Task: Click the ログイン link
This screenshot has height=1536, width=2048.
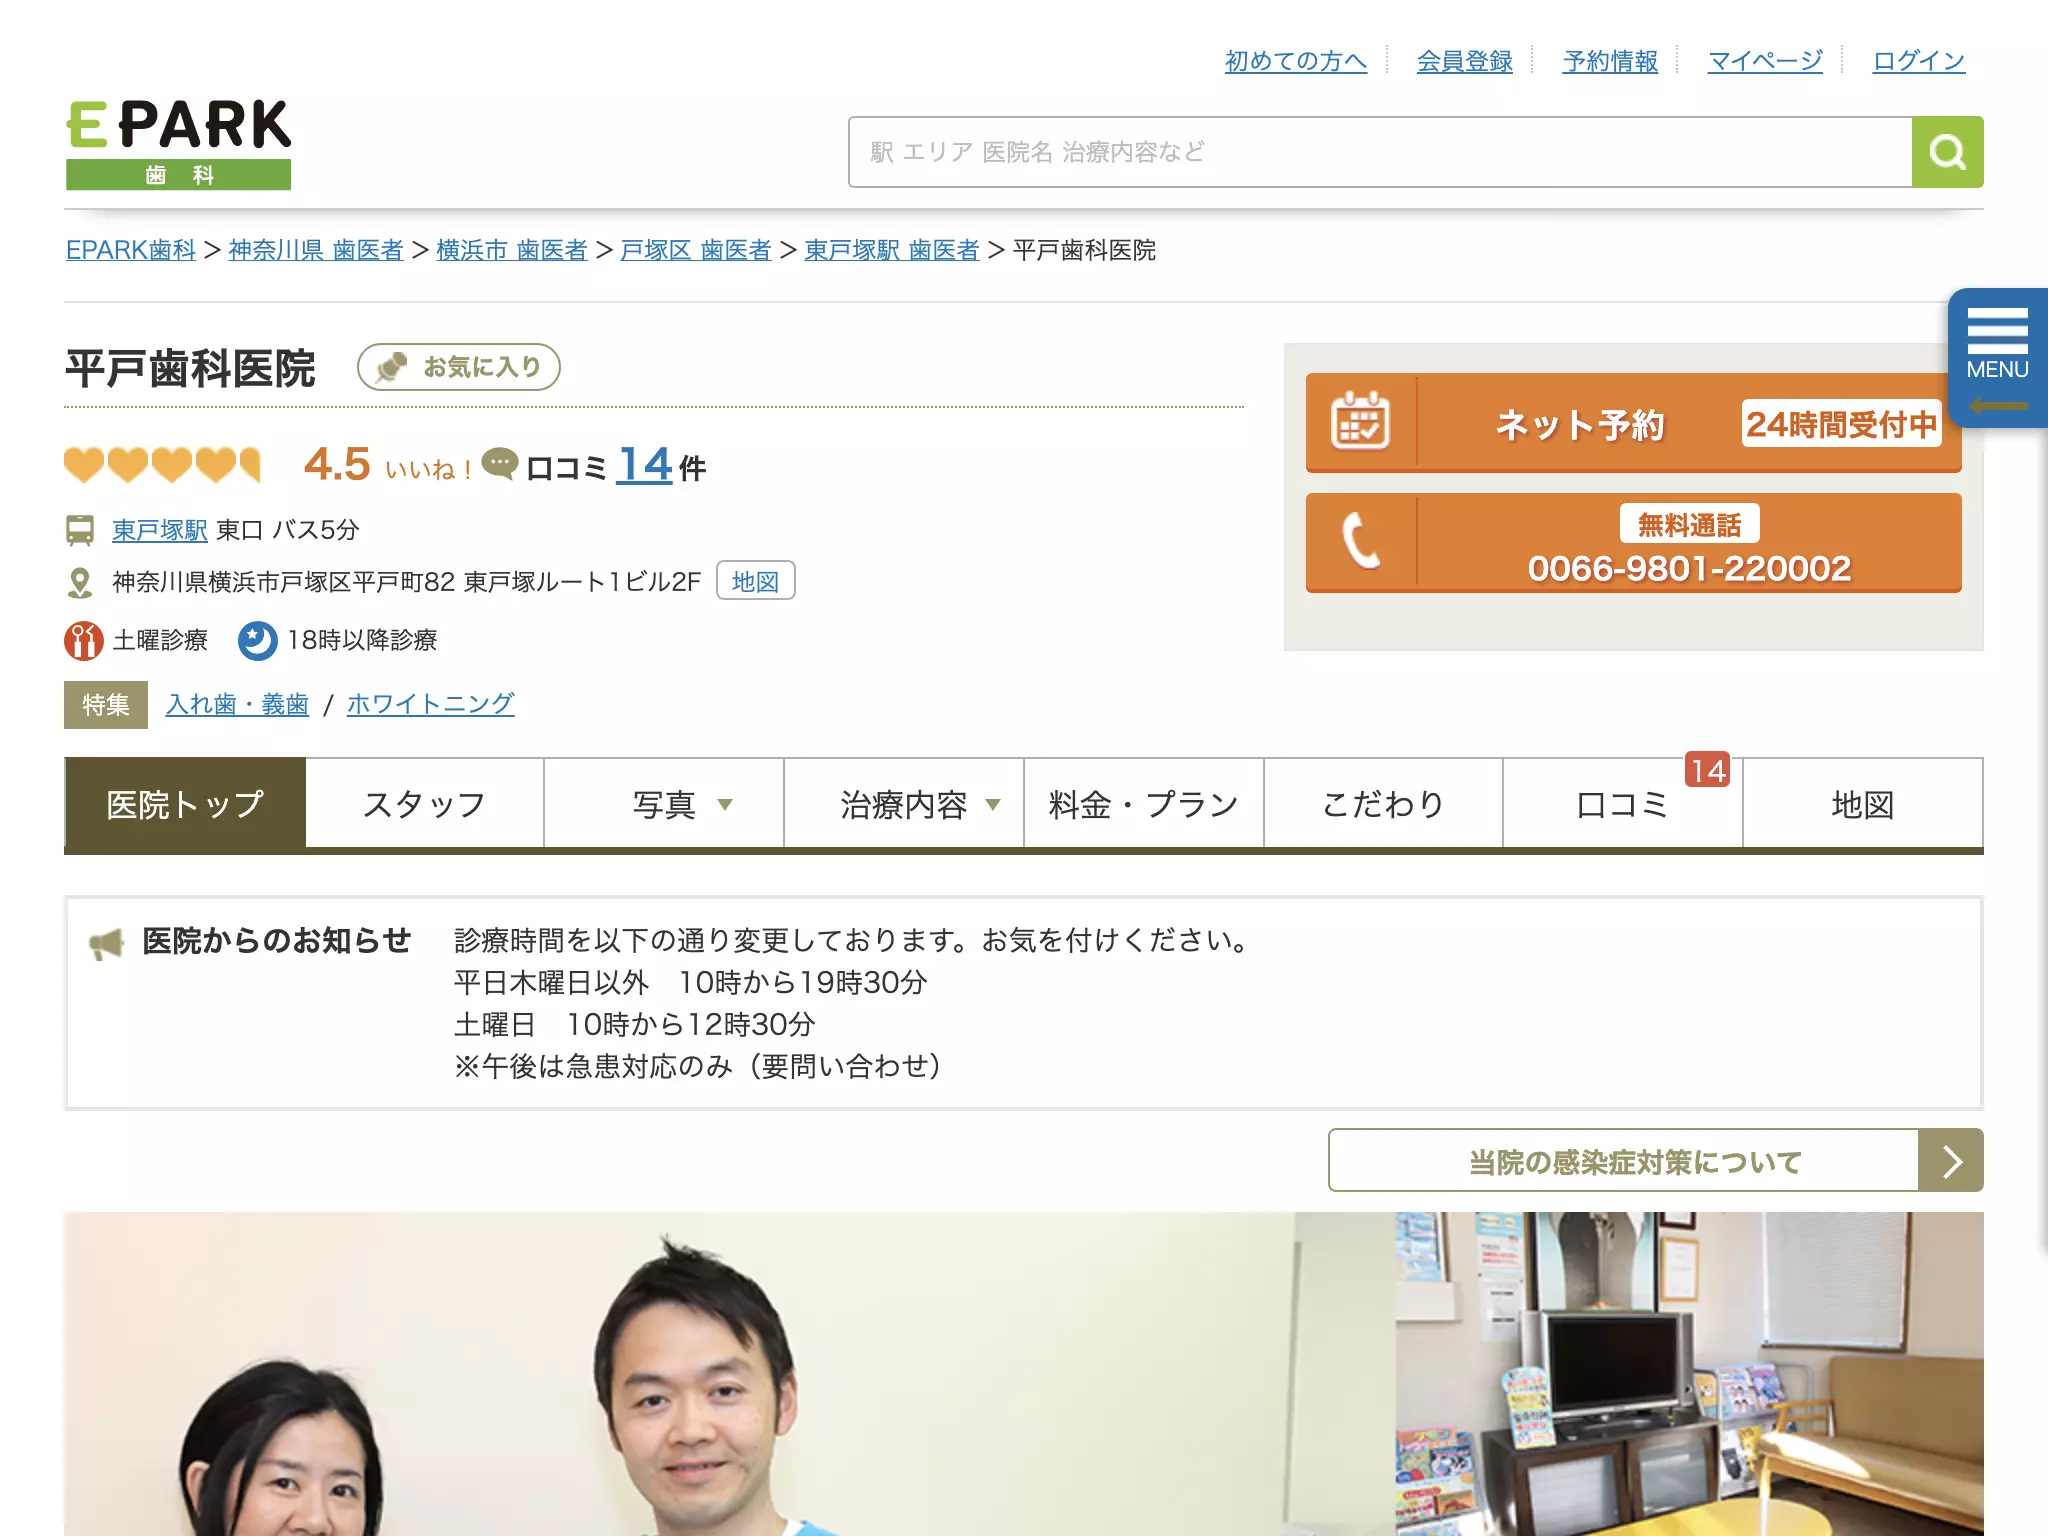Action: coord(1919,61)
